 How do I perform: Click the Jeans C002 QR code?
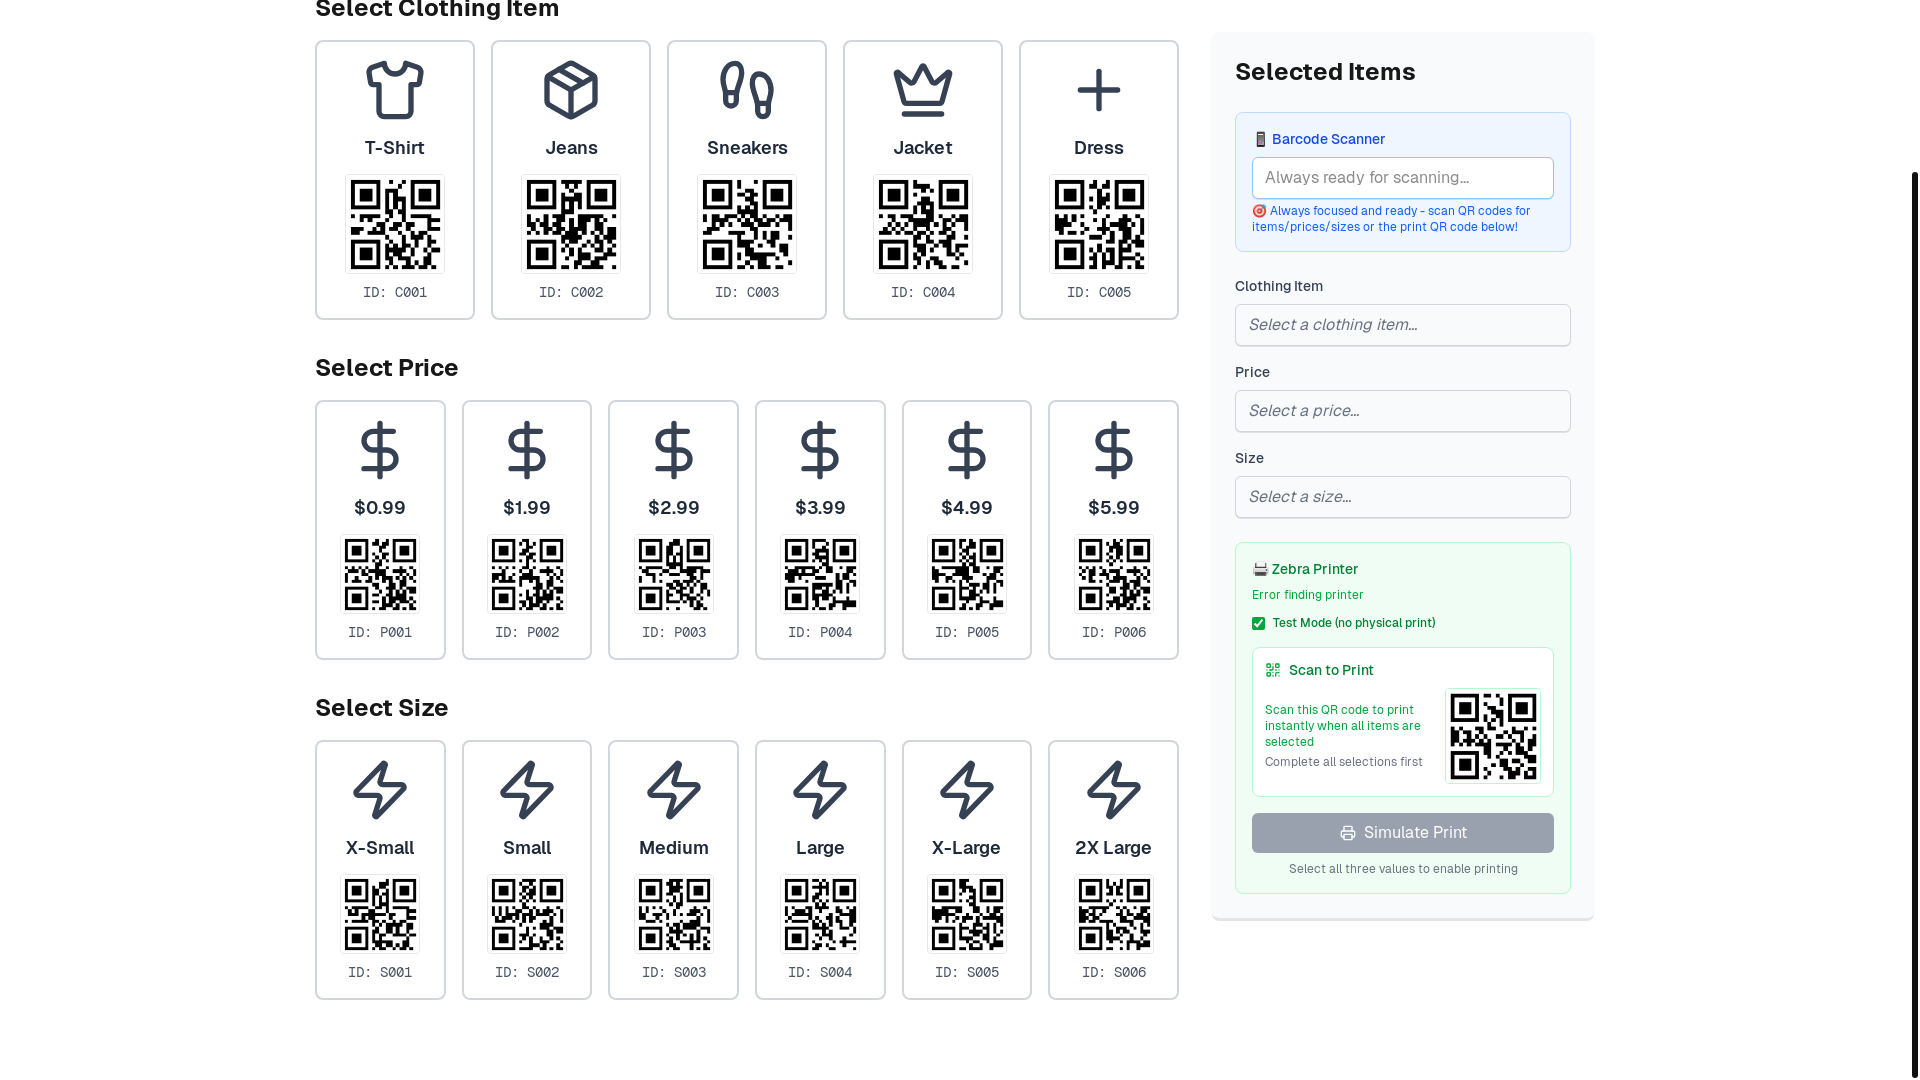coord(571,224)
